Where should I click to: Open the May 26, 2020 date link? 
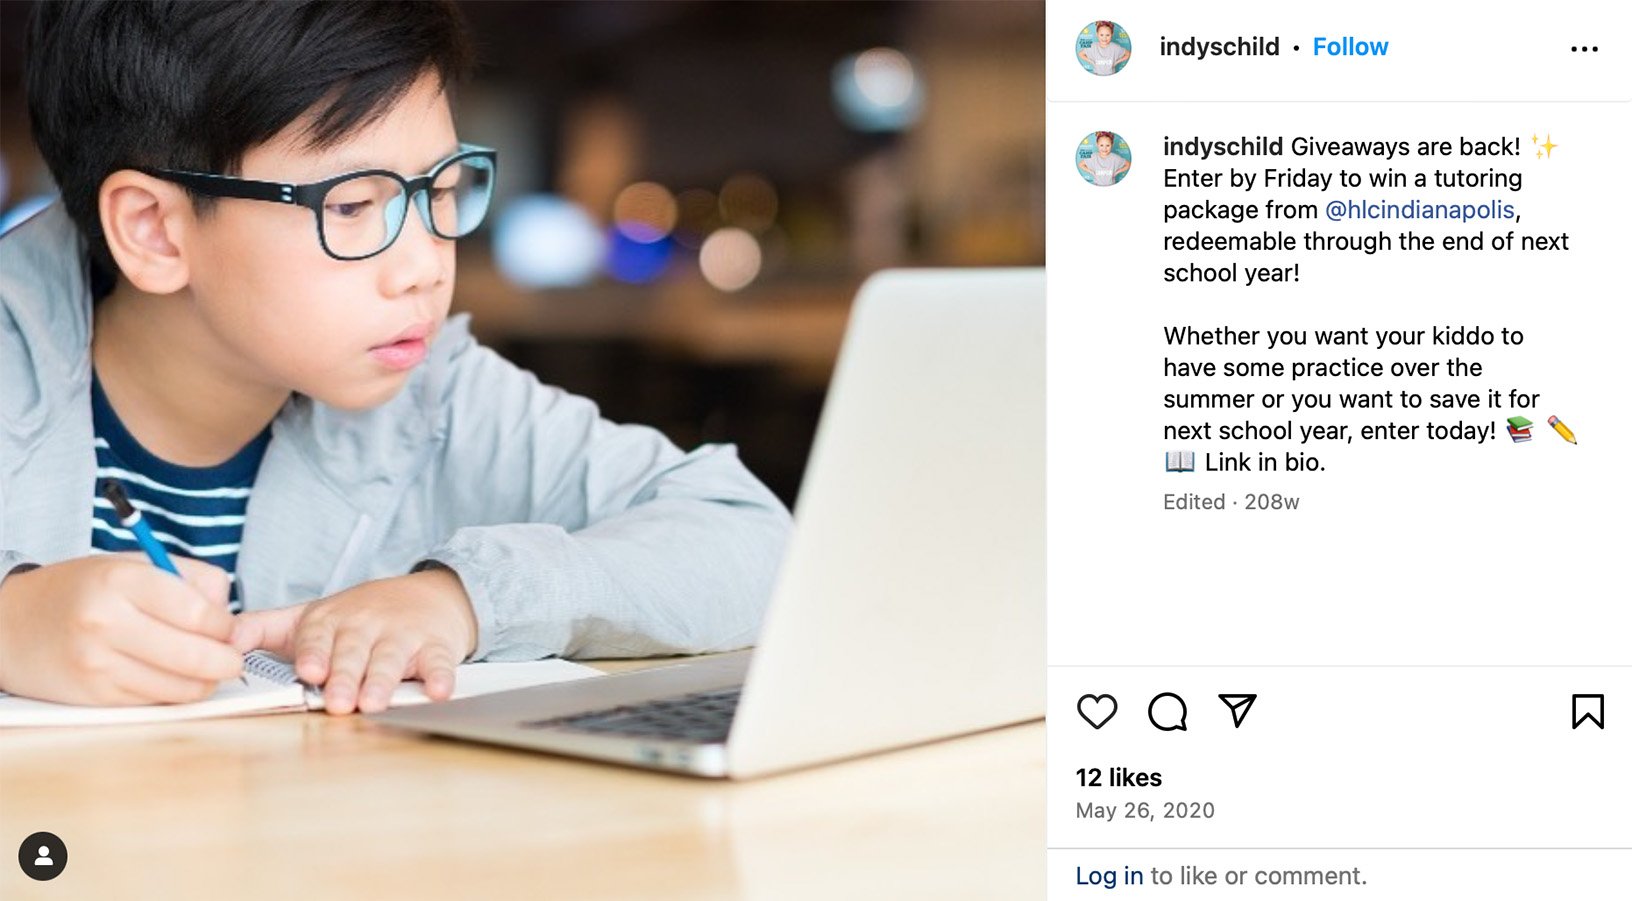click(x=1145, y=810)
